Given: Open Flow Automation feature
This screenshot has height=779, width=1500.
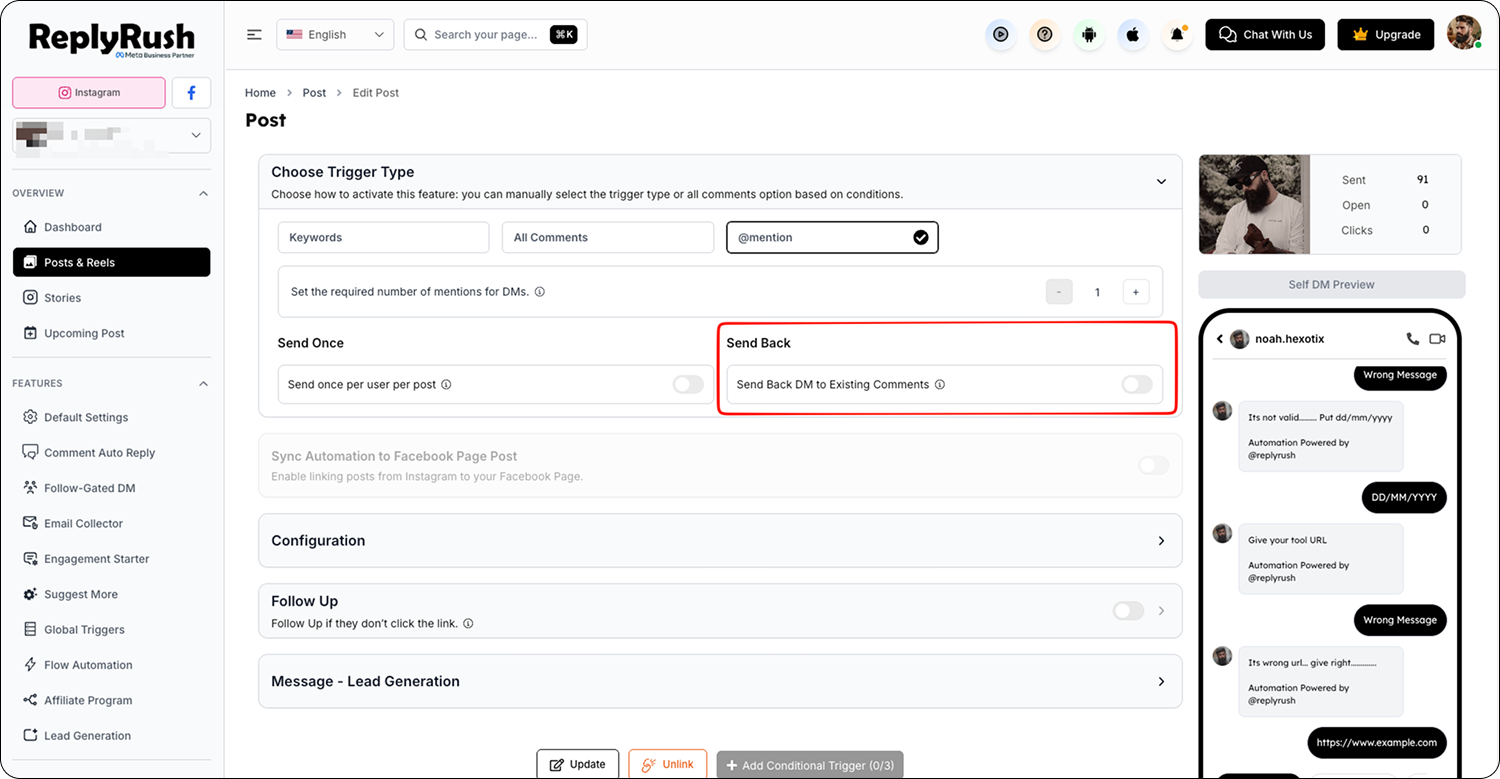Looking at the screenshot, I should 112,665.
